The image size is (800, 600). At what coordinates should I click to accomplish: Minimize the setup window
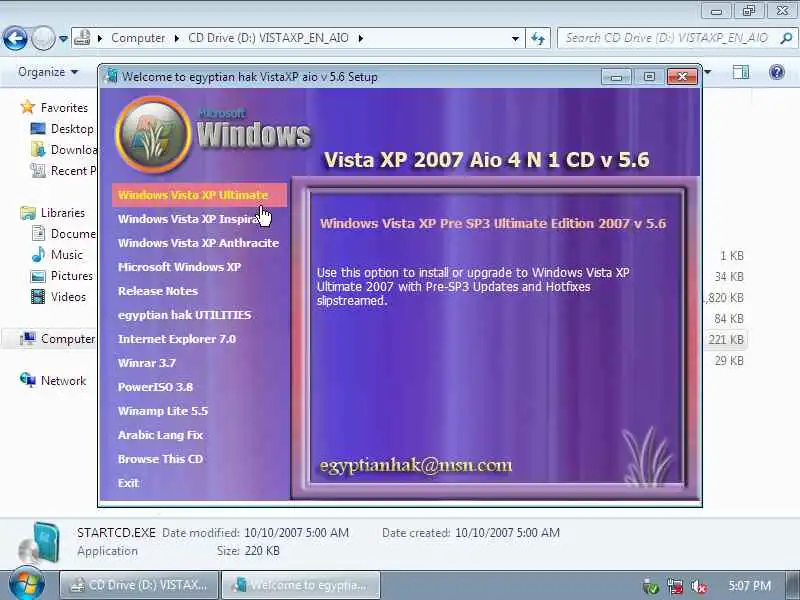pos(616,77)
